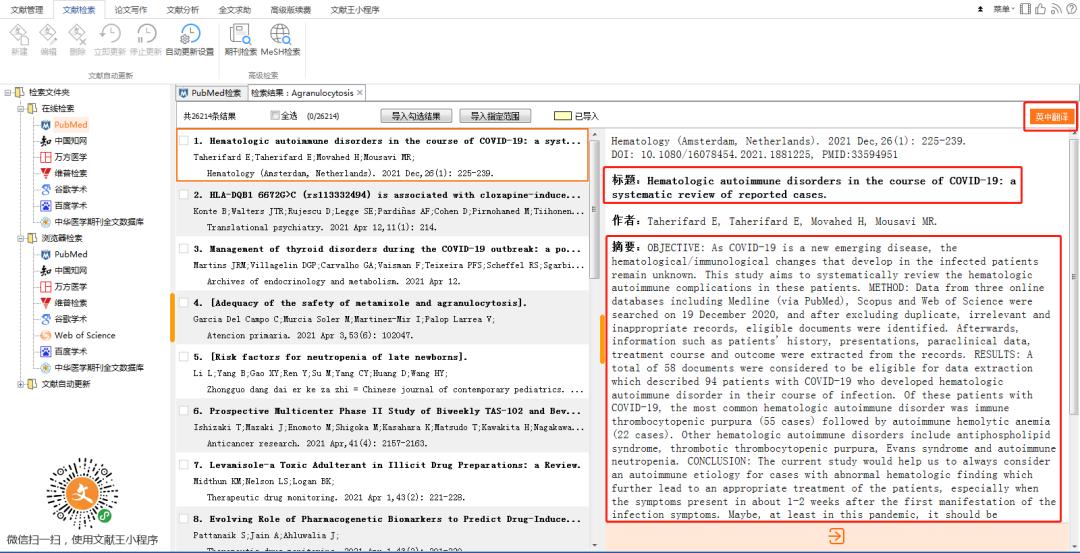Open the help question mark icon
This screenshot has height=553, width=1080.
[1070, 9]
